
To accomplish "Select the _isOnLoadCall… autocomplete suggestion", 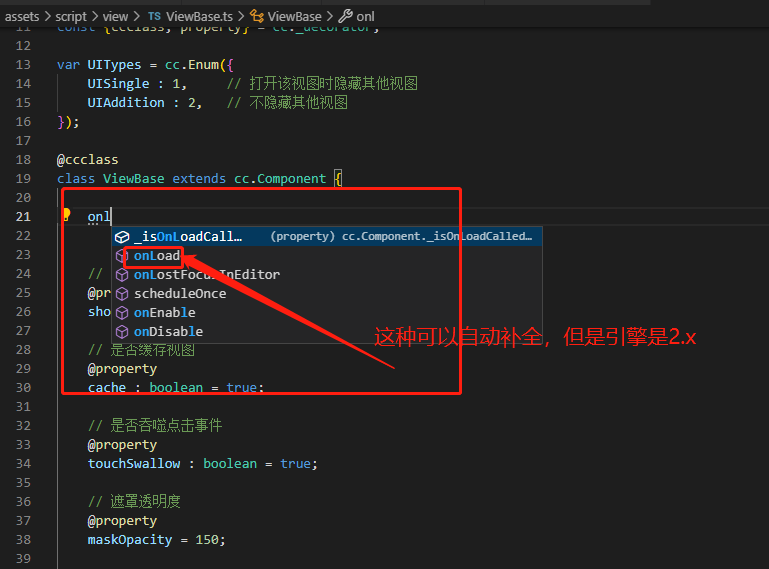I will (x=327, y=237).
